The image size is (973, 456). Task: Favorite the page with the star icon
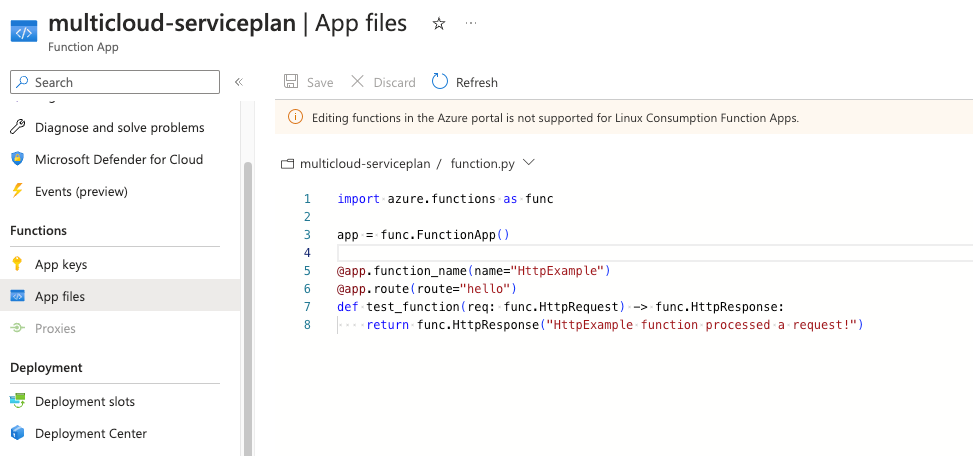coord(439,24)
